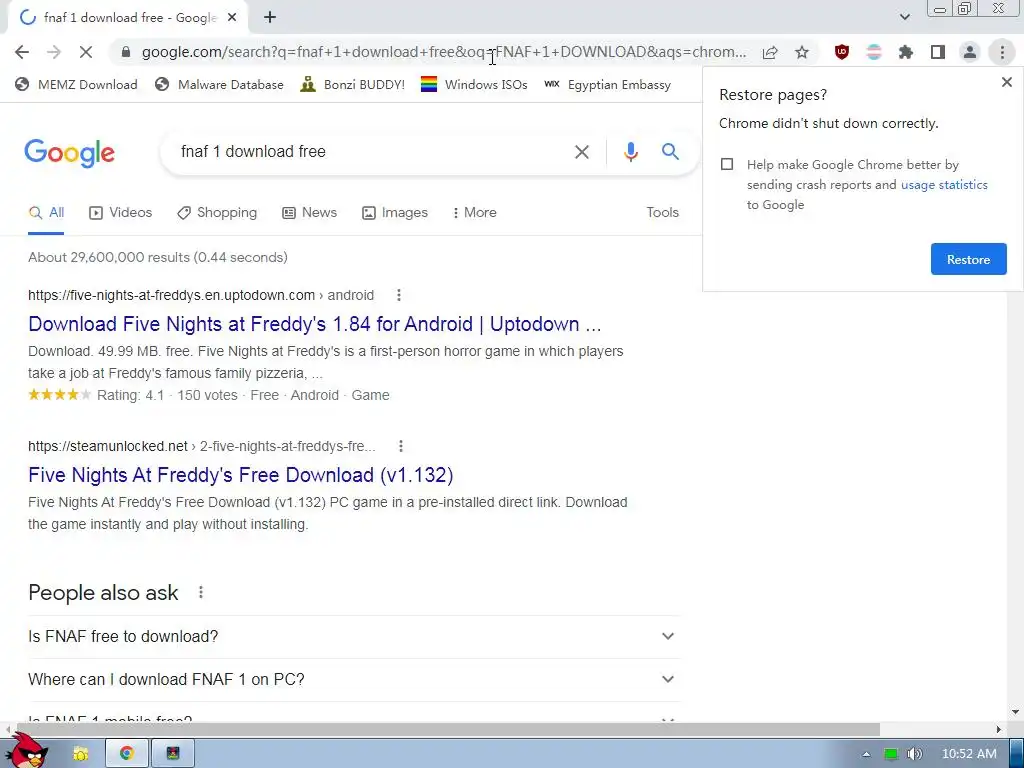
Task: Show hidden system tray icons
Action: tap(866, 754)
